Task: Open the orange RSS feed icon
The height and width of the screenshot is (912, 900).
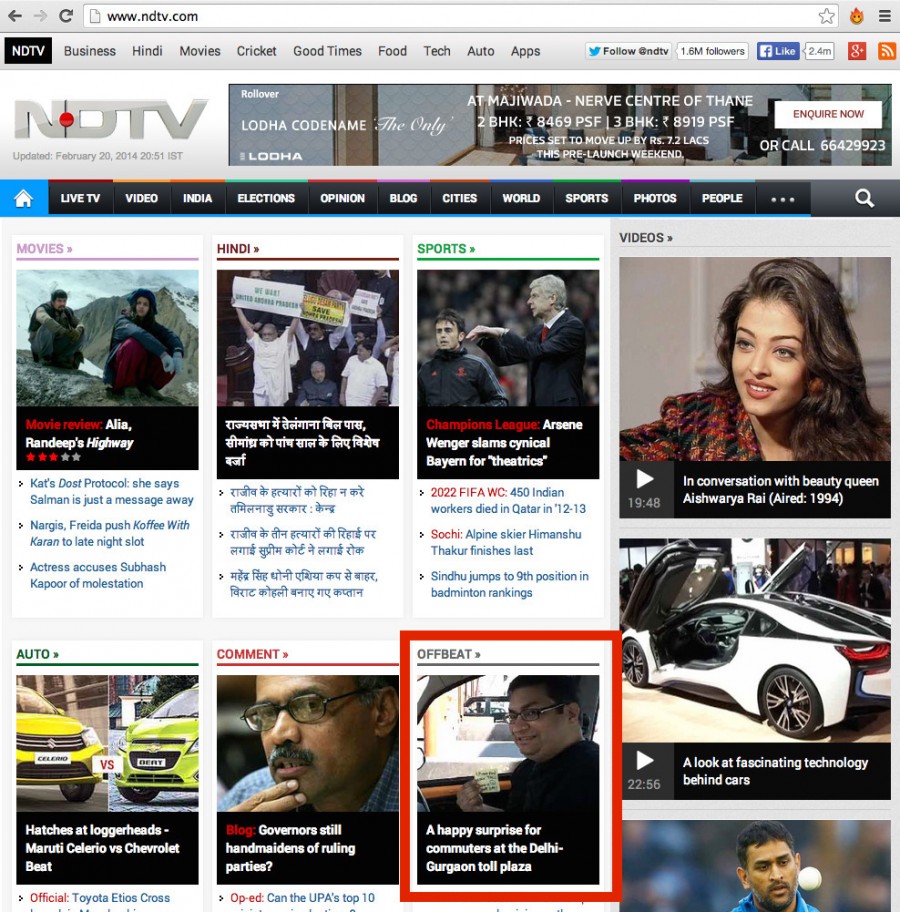Action: click(887, 51)
